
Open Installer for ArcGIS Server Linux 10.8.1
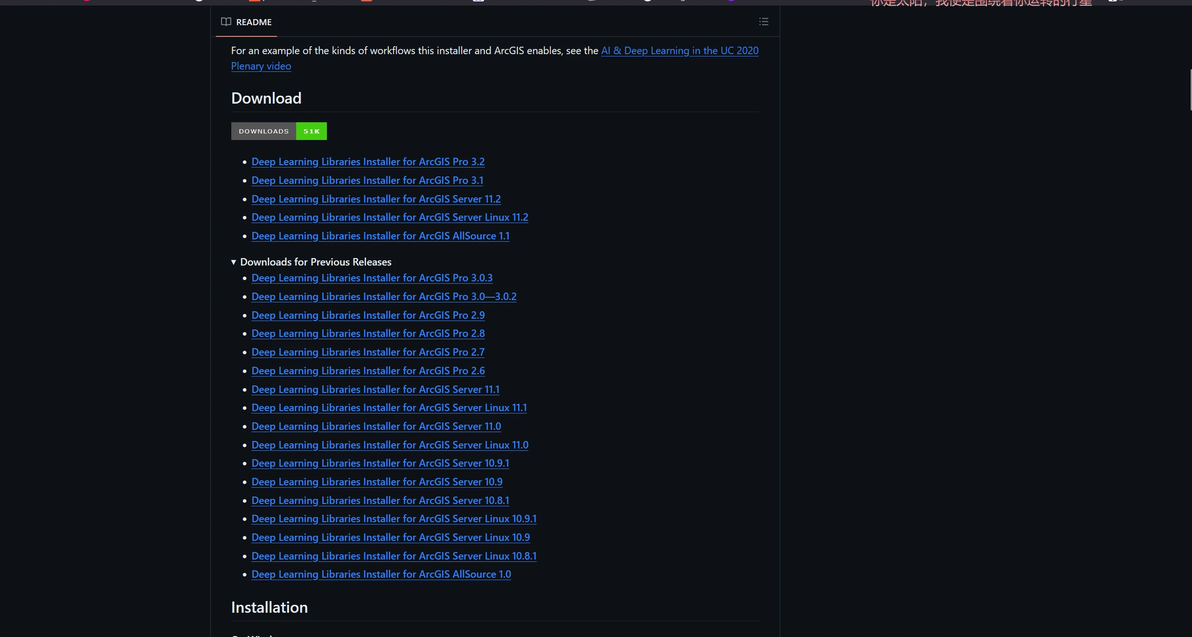coord(394,556)
